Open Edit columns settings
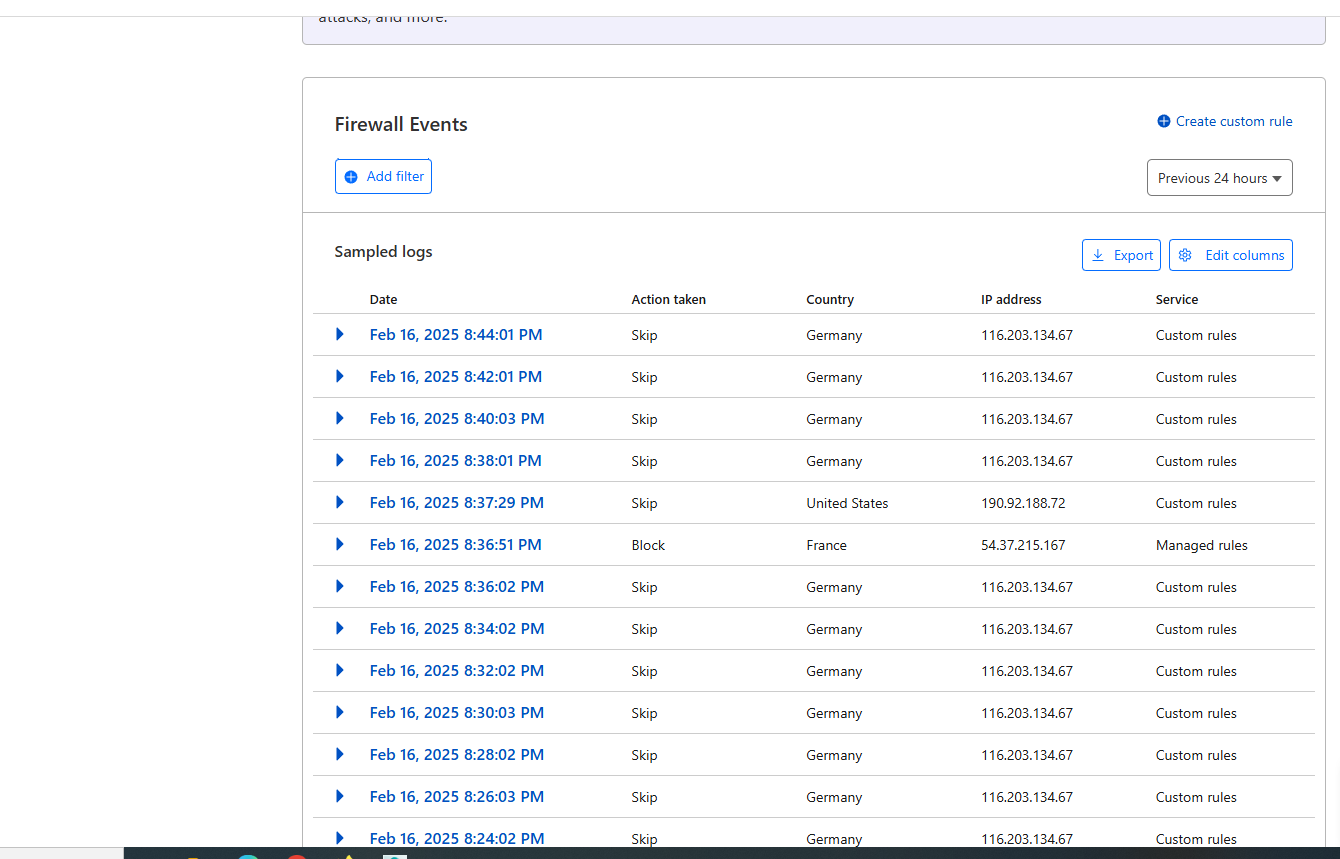Image resolution: width=1340 pixels, height=859 pixels. (x=1230, y=255)
